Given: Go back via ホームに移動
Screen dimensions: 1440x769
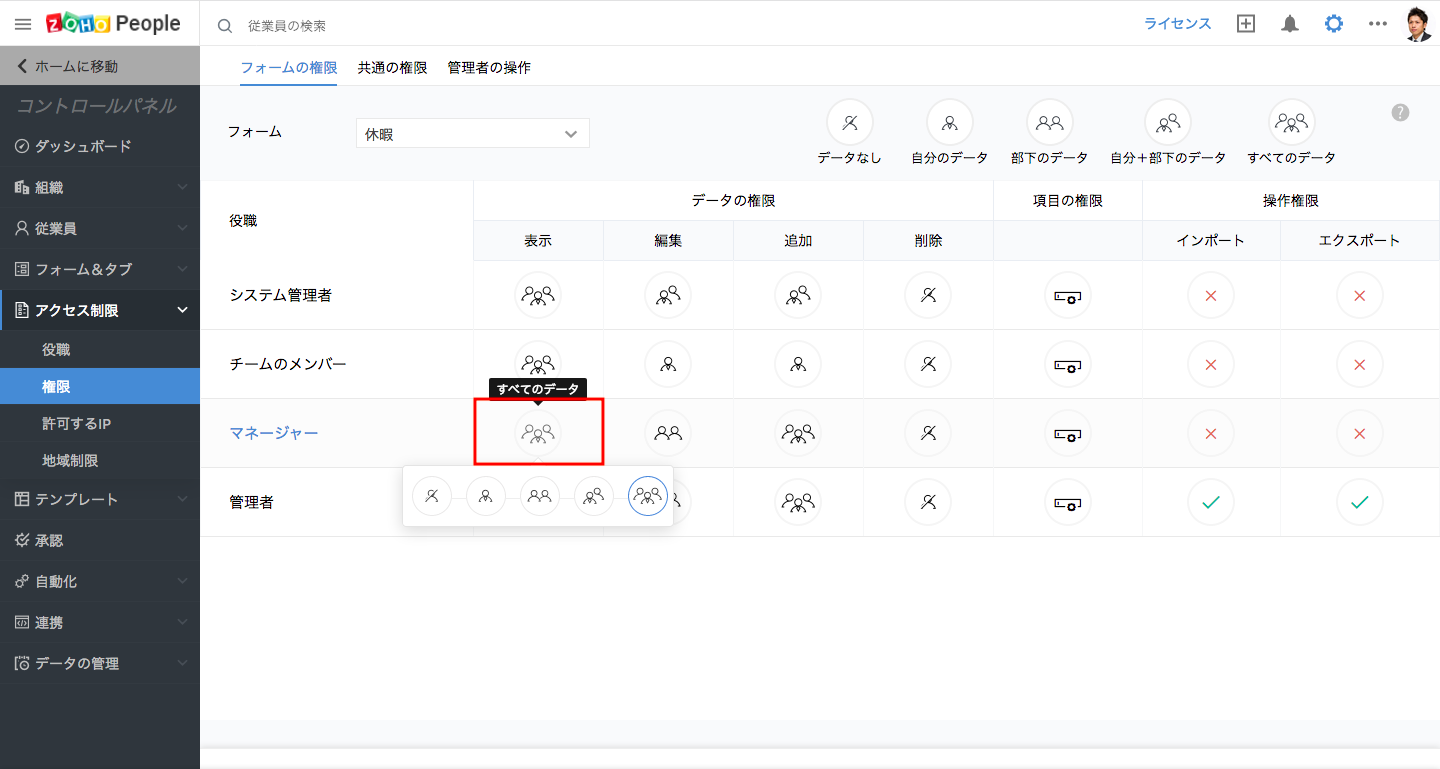Looking at the screenshot, I should click(x=100, y=66).
